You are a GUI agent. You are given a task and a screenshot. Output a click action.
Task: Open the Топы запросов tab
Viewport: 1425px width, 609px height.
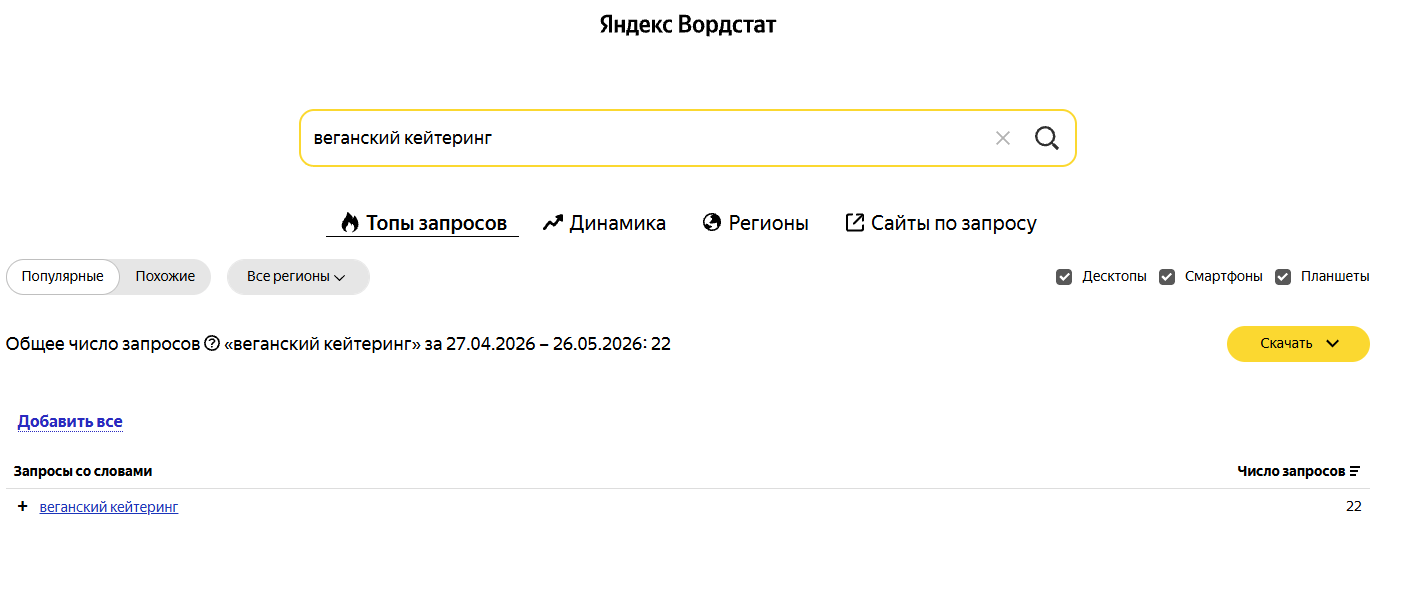coord(422,223)
